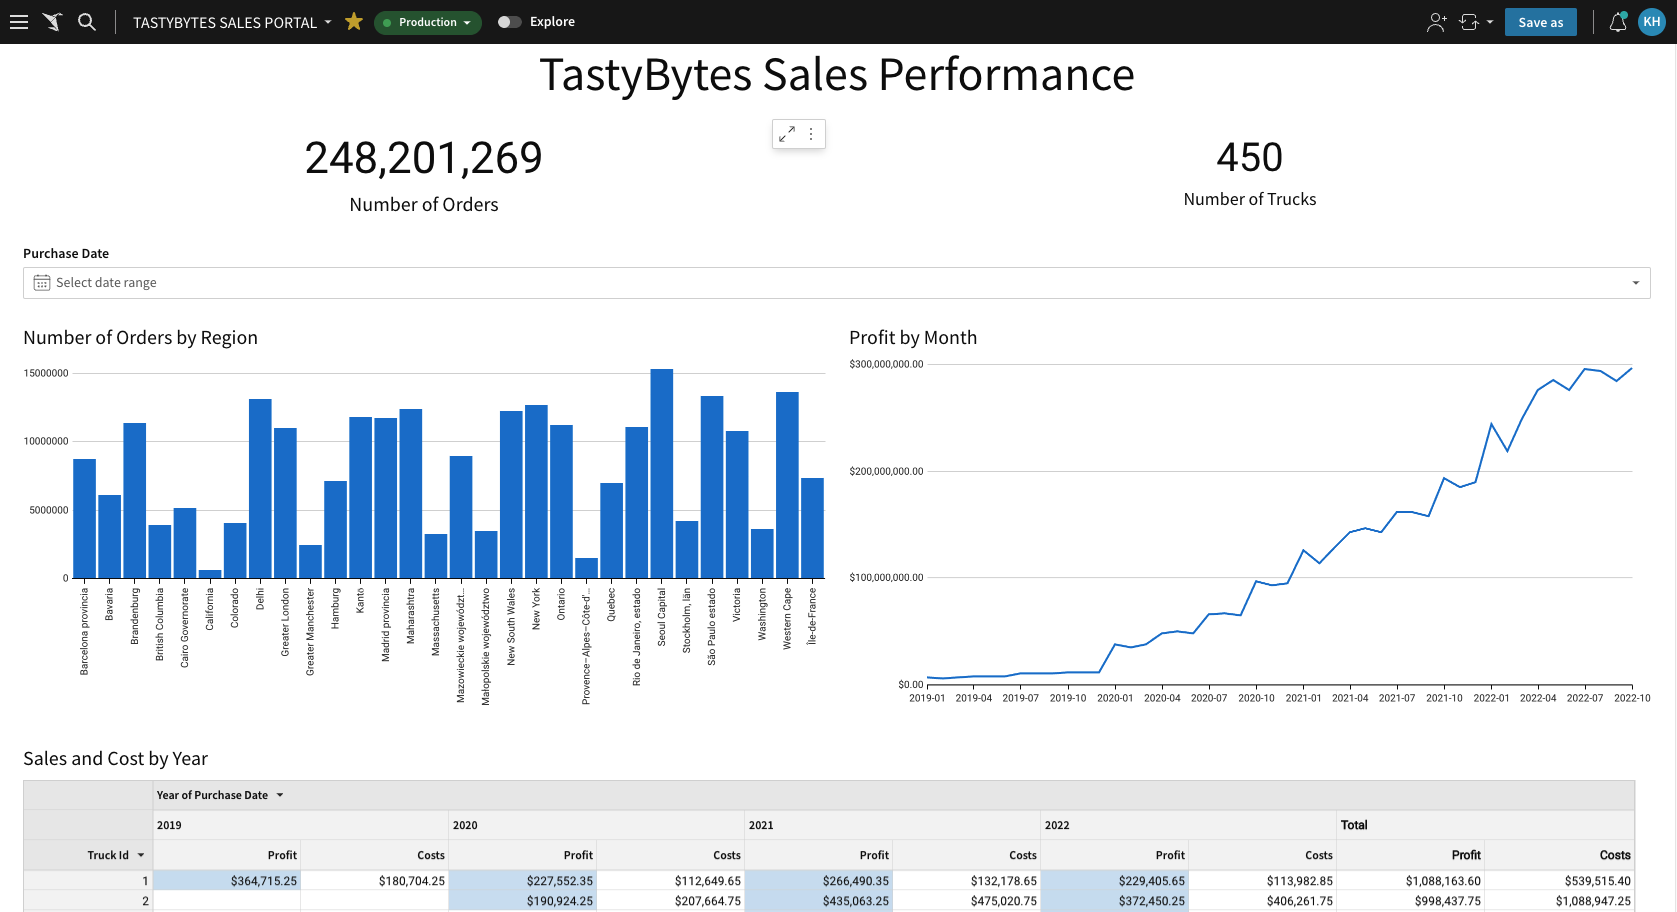The image size is (1677, 912).
Task: Expand the element to full view
Action: coord(787,134)
